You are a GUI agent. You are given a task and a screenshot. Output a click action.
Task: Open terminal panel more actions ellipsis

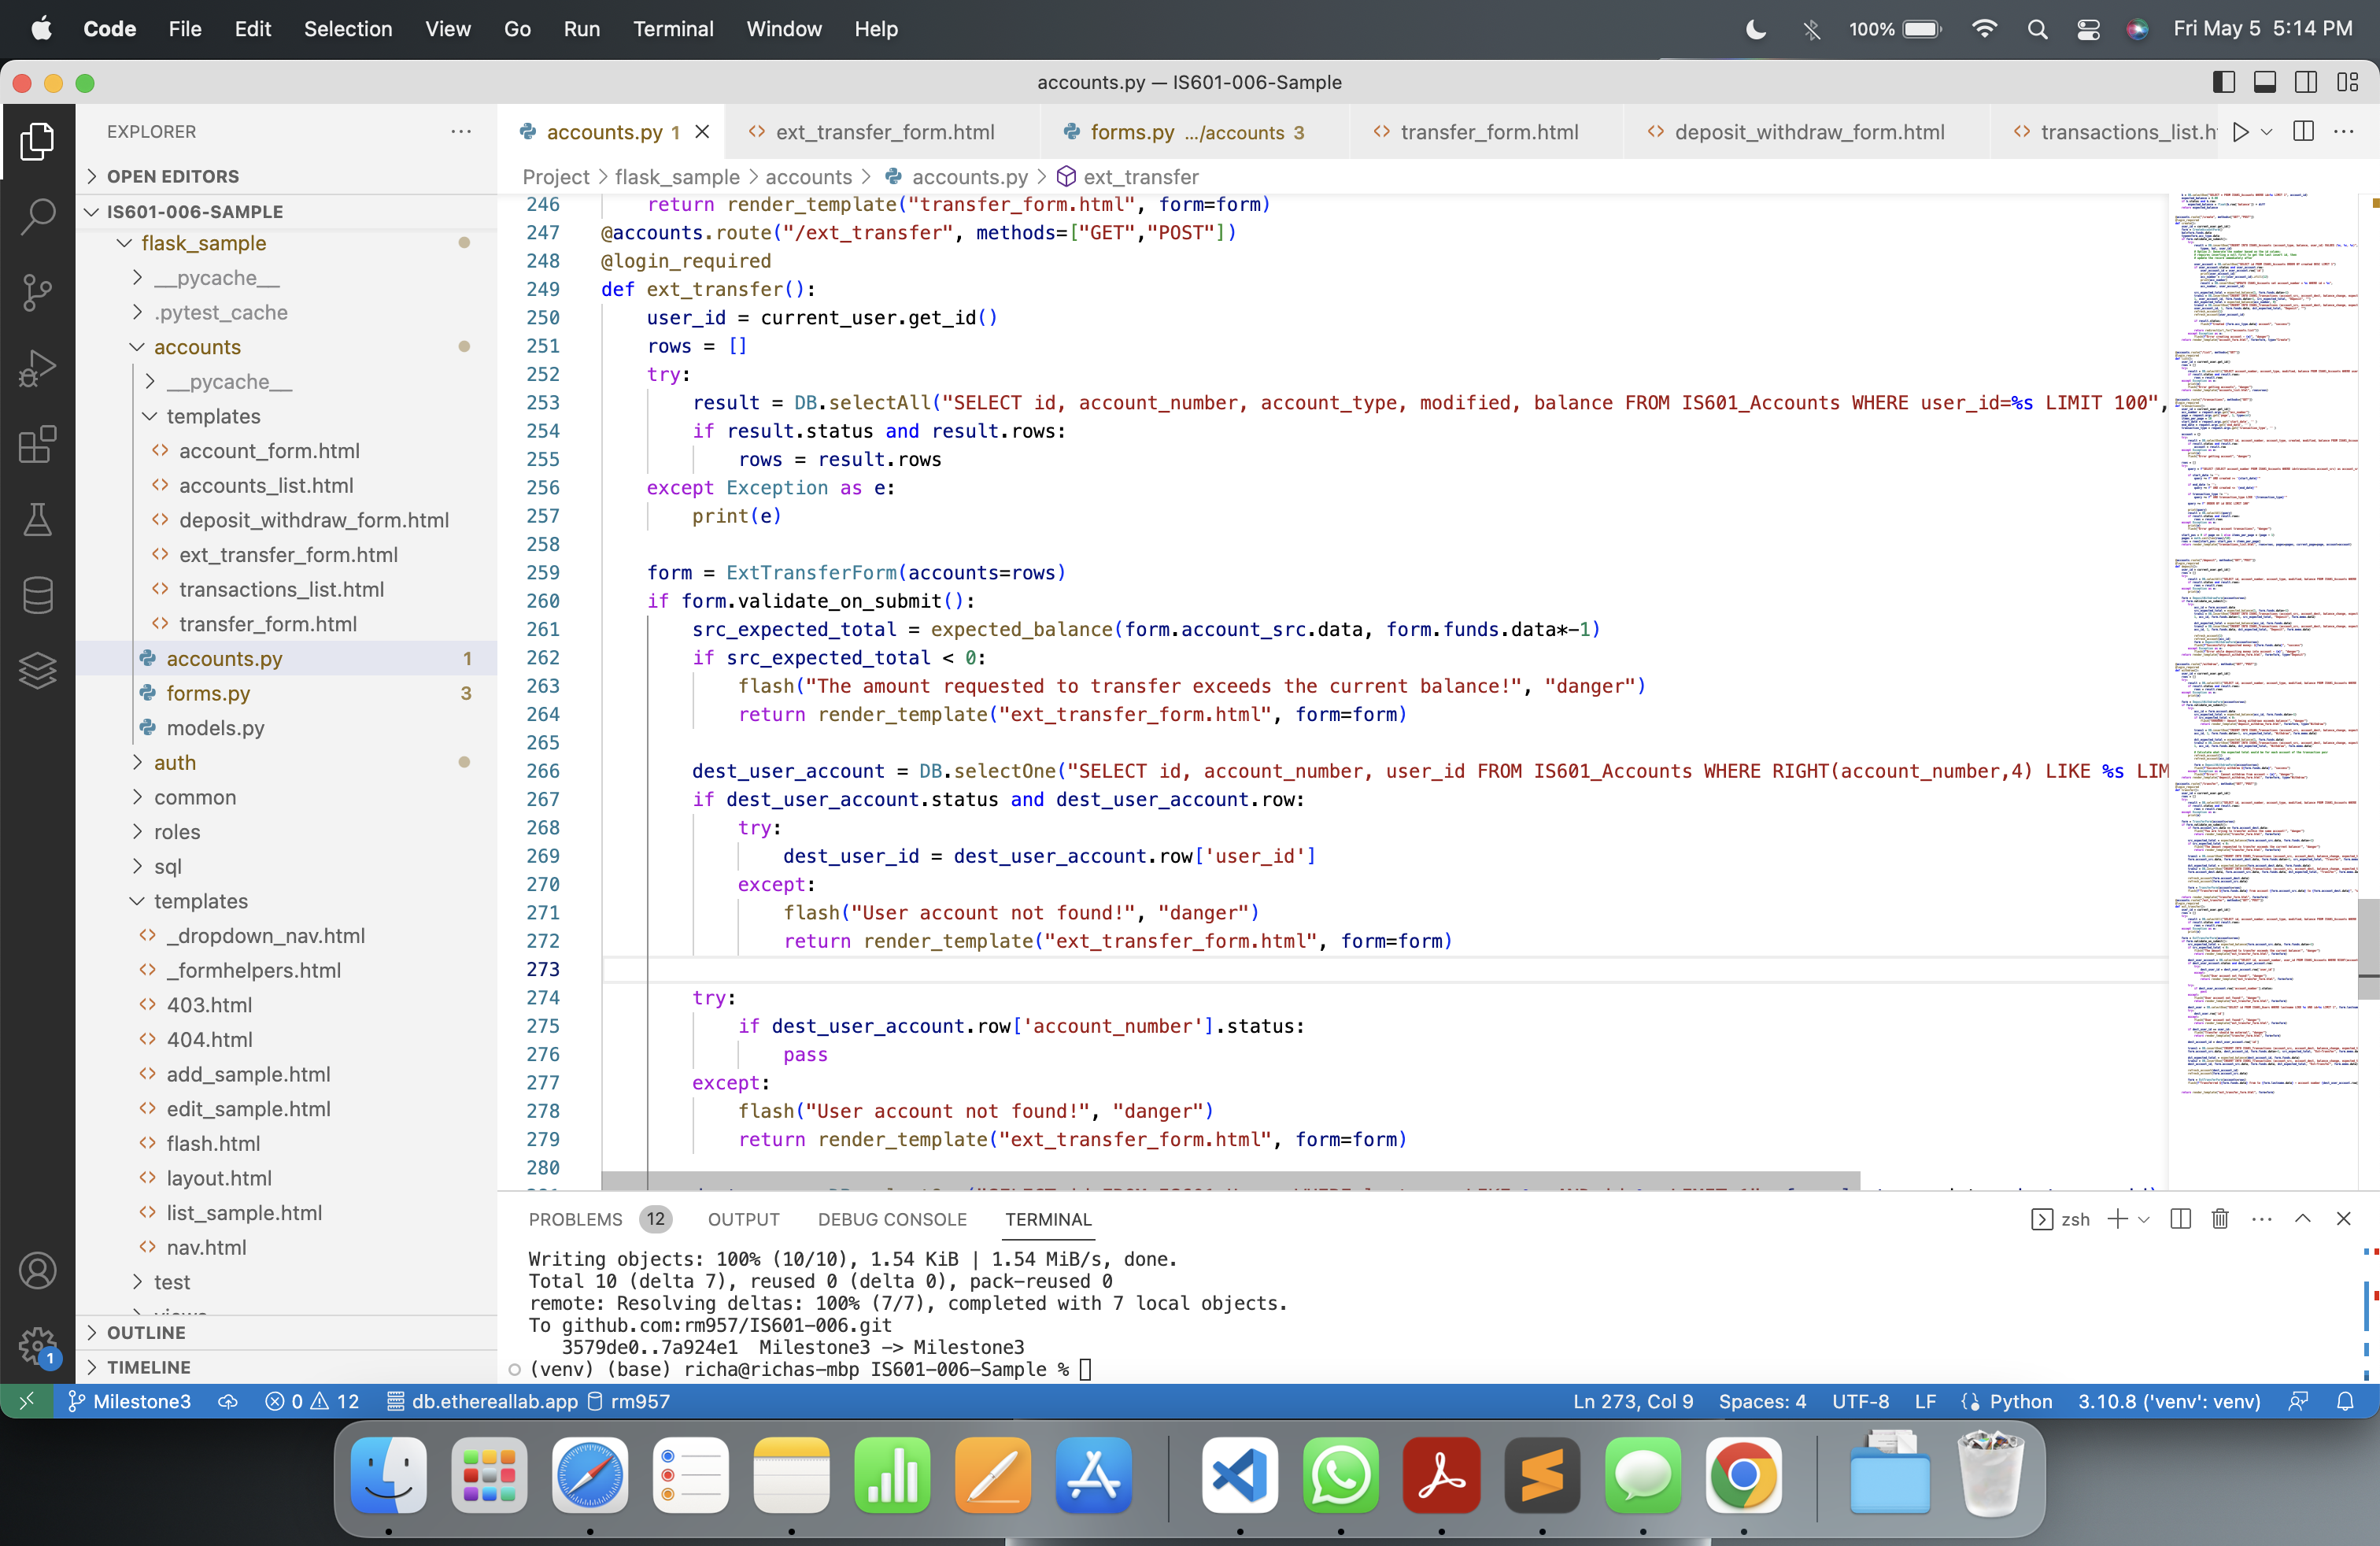pyautogui.click(x=2261, y=1219)
